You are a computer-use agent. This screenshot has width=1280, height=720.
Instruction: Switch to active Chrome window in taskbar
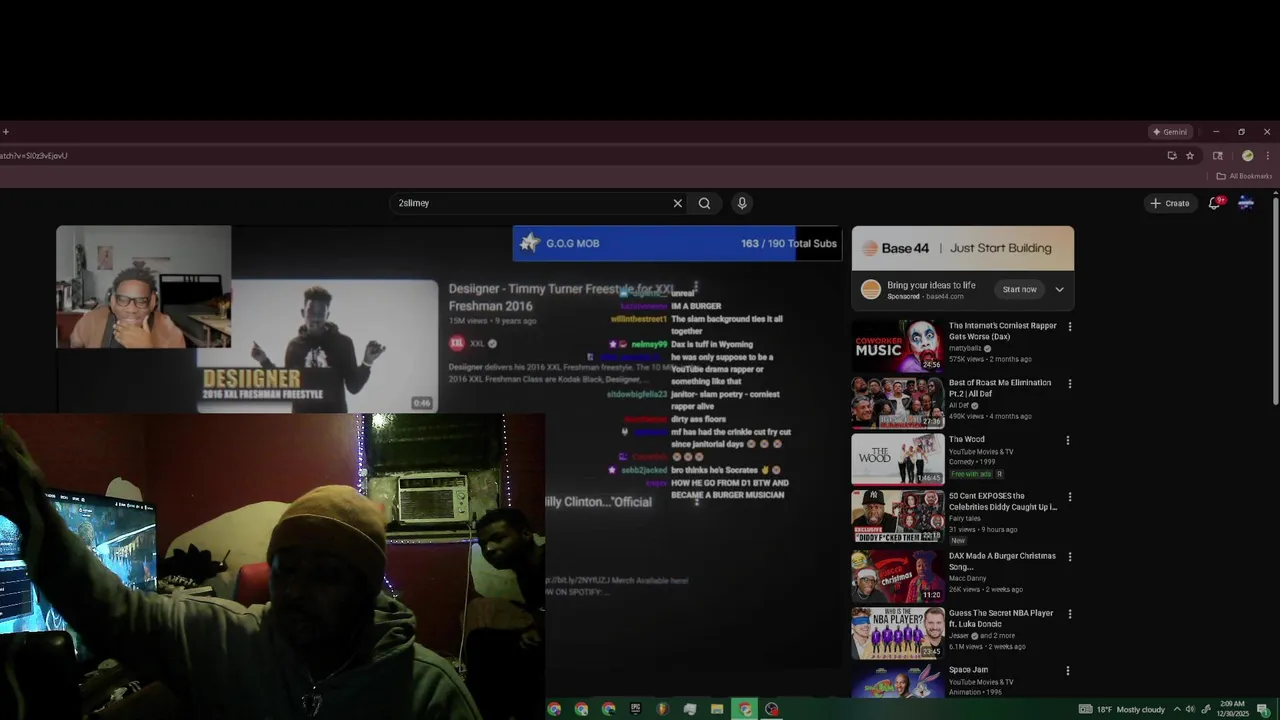(x=744, y=709)
